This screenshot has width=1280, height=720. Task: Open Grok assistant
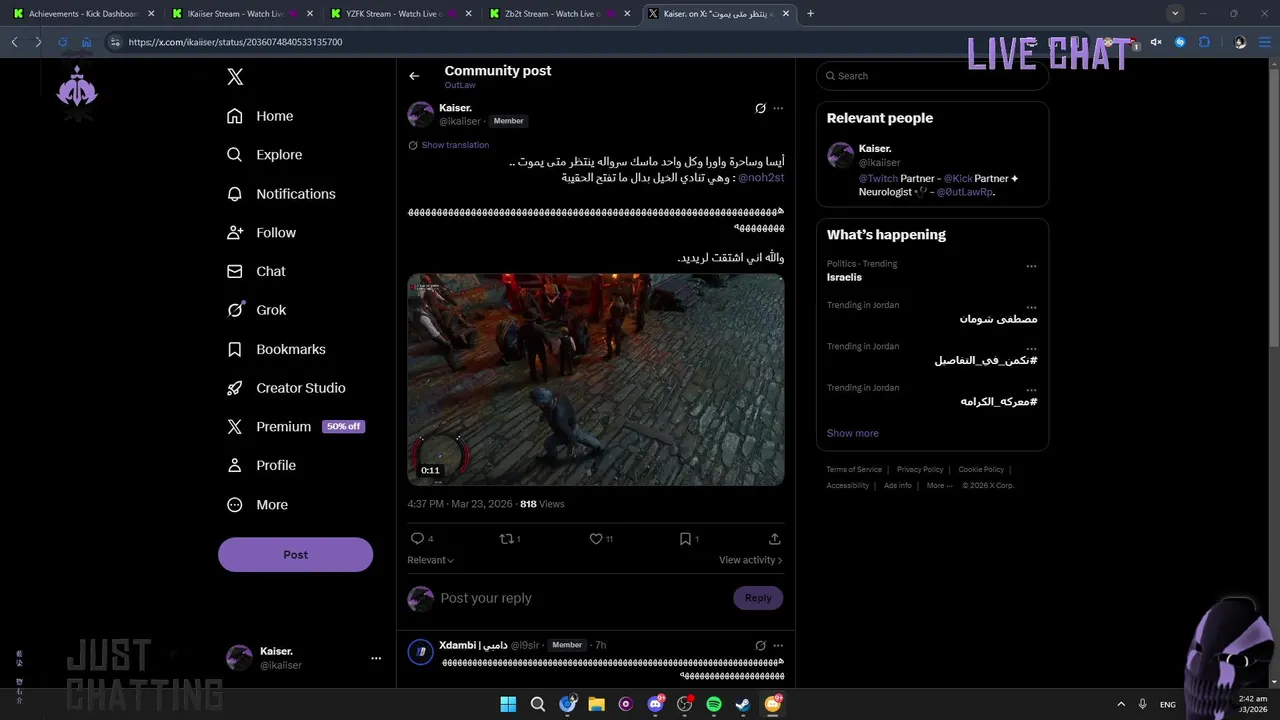pyautogui.click(x=256, y=310)
